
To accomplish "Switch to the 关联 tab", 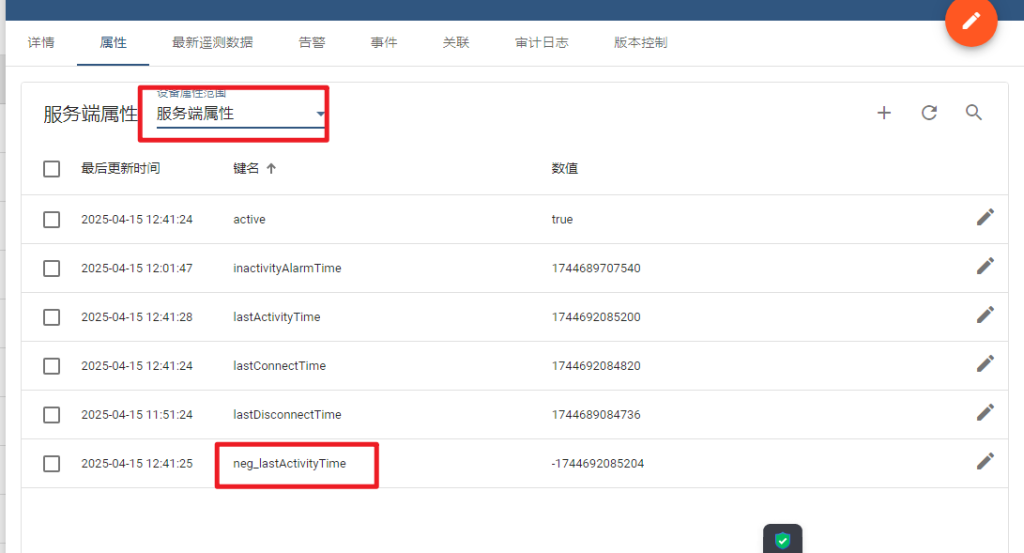I will tap(456, 42).
